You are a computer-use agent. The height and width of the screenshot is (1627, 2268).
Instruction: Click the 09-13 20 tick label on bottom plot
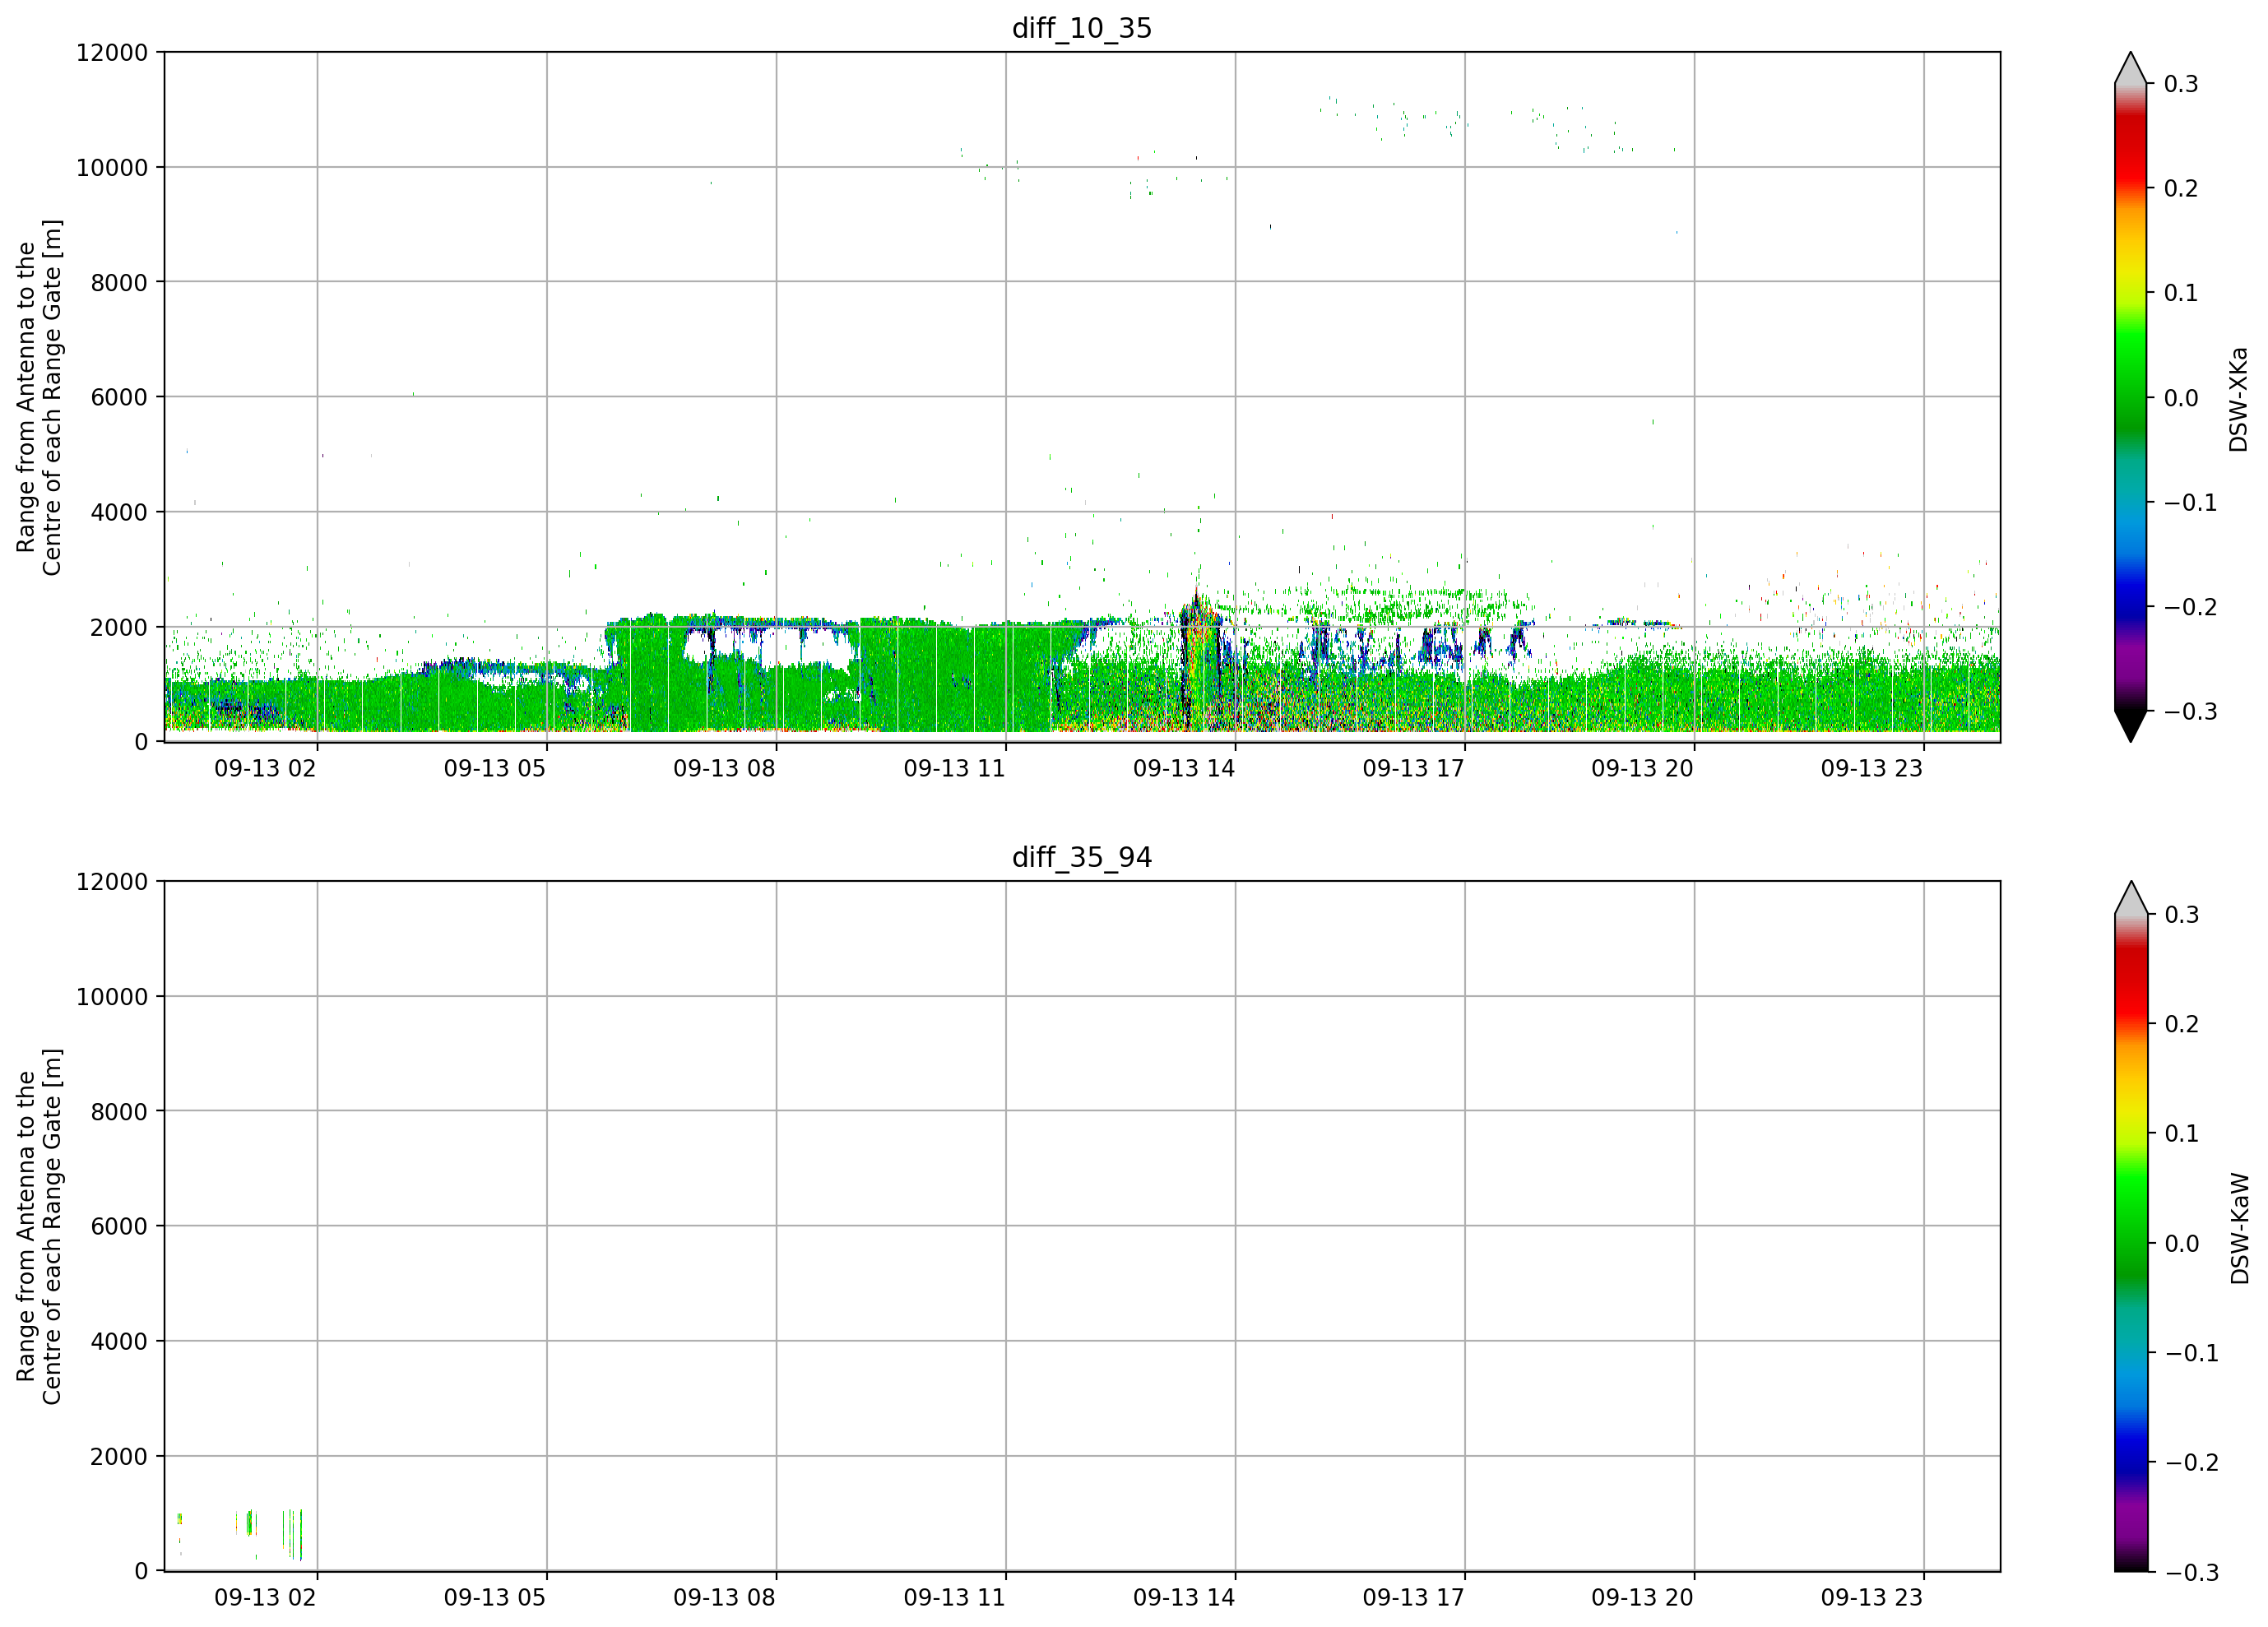pyautogui.click(x=1643, y=1597)
